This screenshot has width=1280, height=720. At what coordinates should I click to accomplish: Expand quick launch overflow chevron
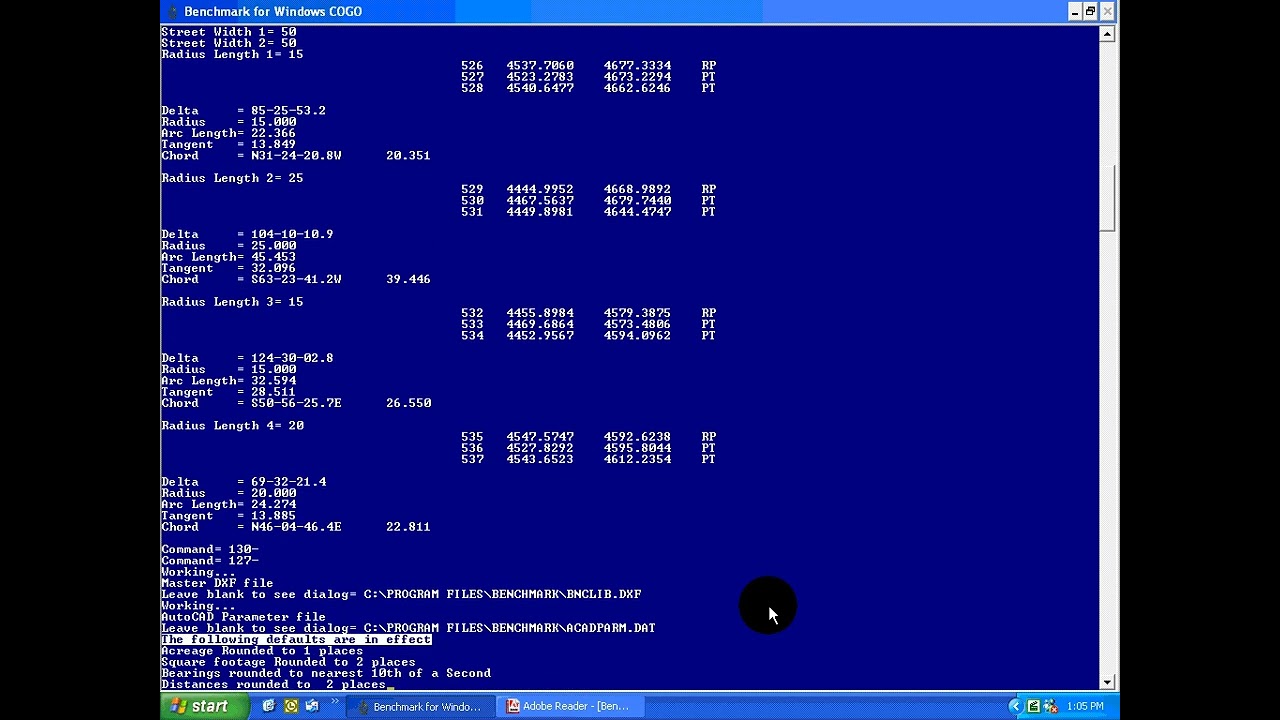[335, 702]
